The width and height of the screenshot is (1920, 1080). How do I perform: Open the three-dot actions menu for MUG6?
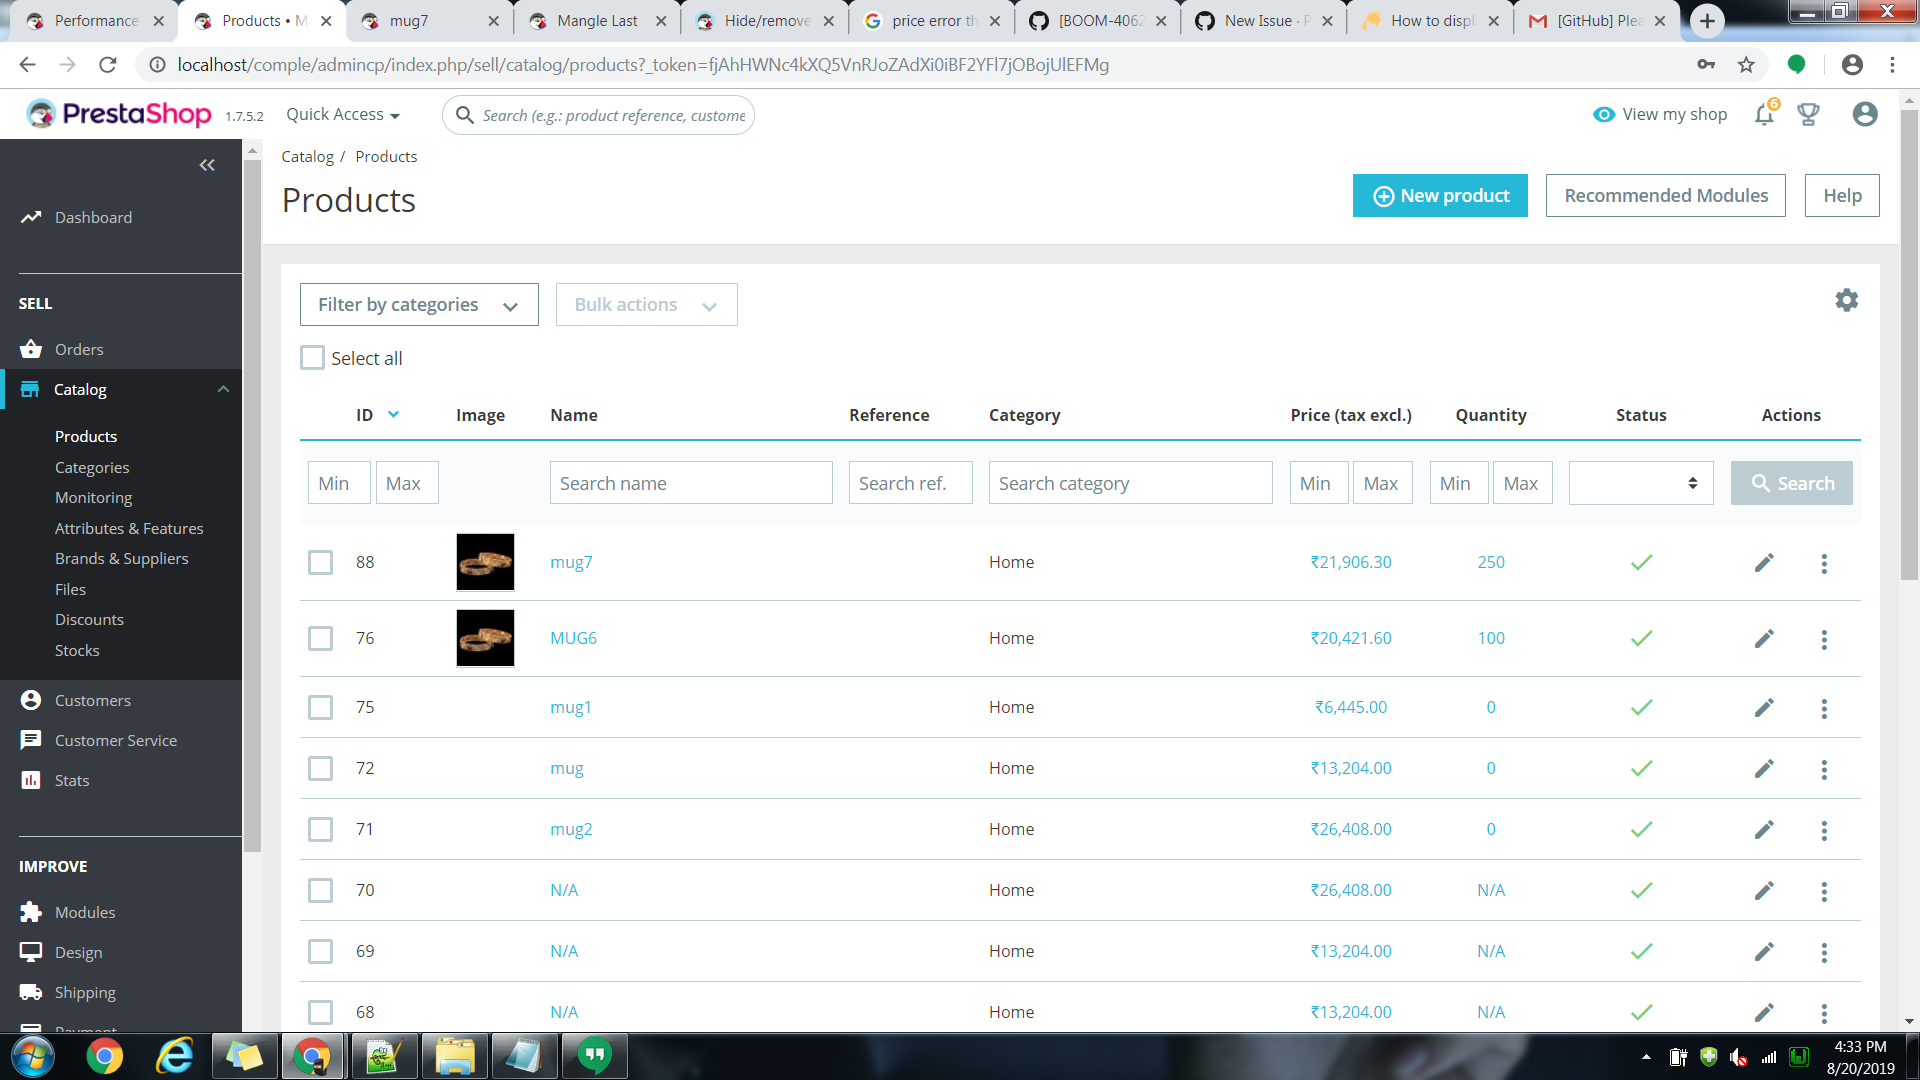[x=1824, y=639]
